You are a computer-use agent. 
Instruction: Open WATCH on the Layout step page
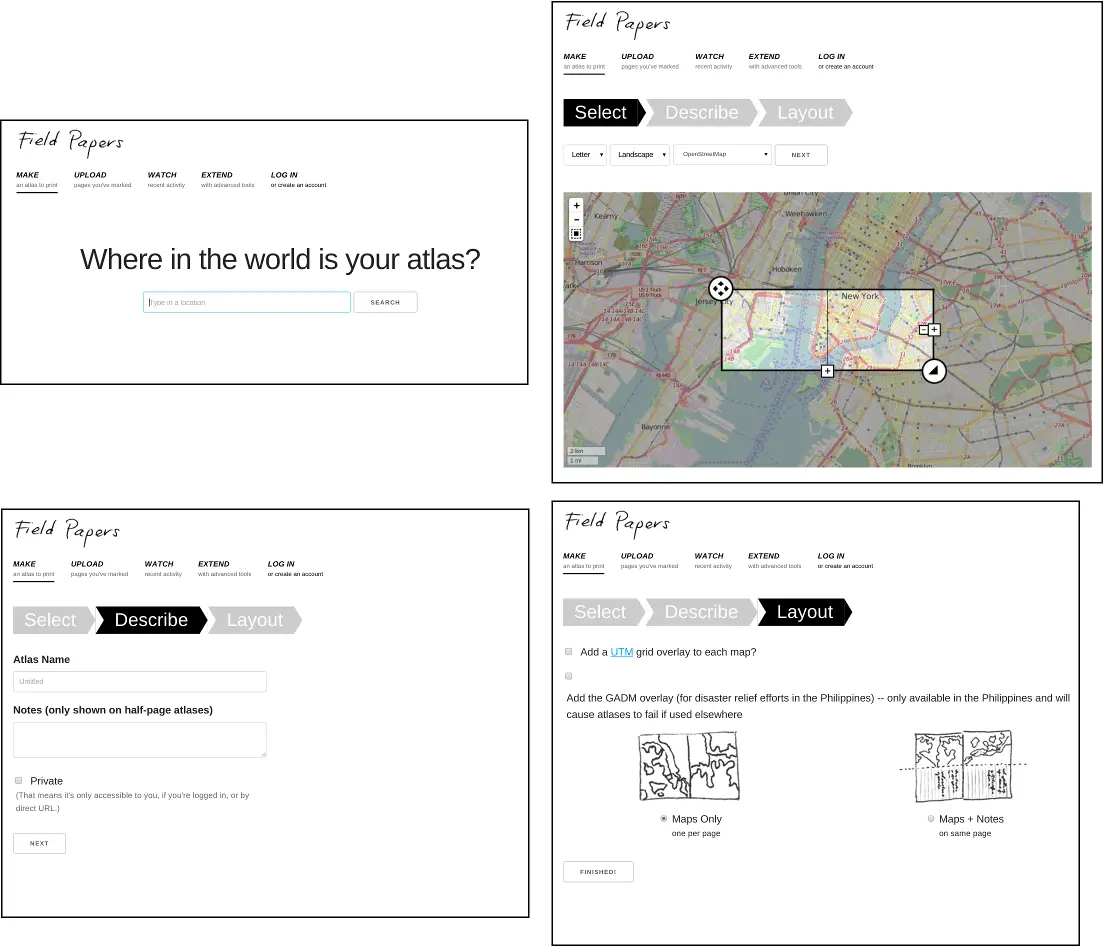tap(713, 561)
